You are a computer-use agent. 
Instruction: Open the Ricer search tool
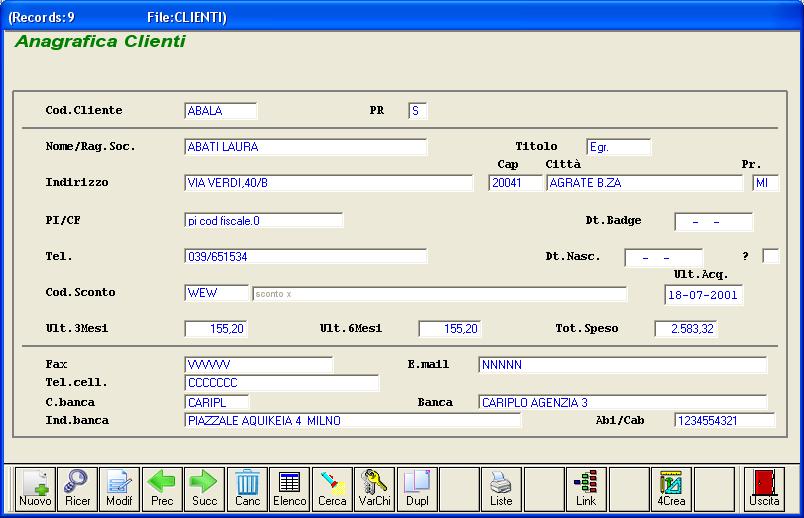(77, 489)
